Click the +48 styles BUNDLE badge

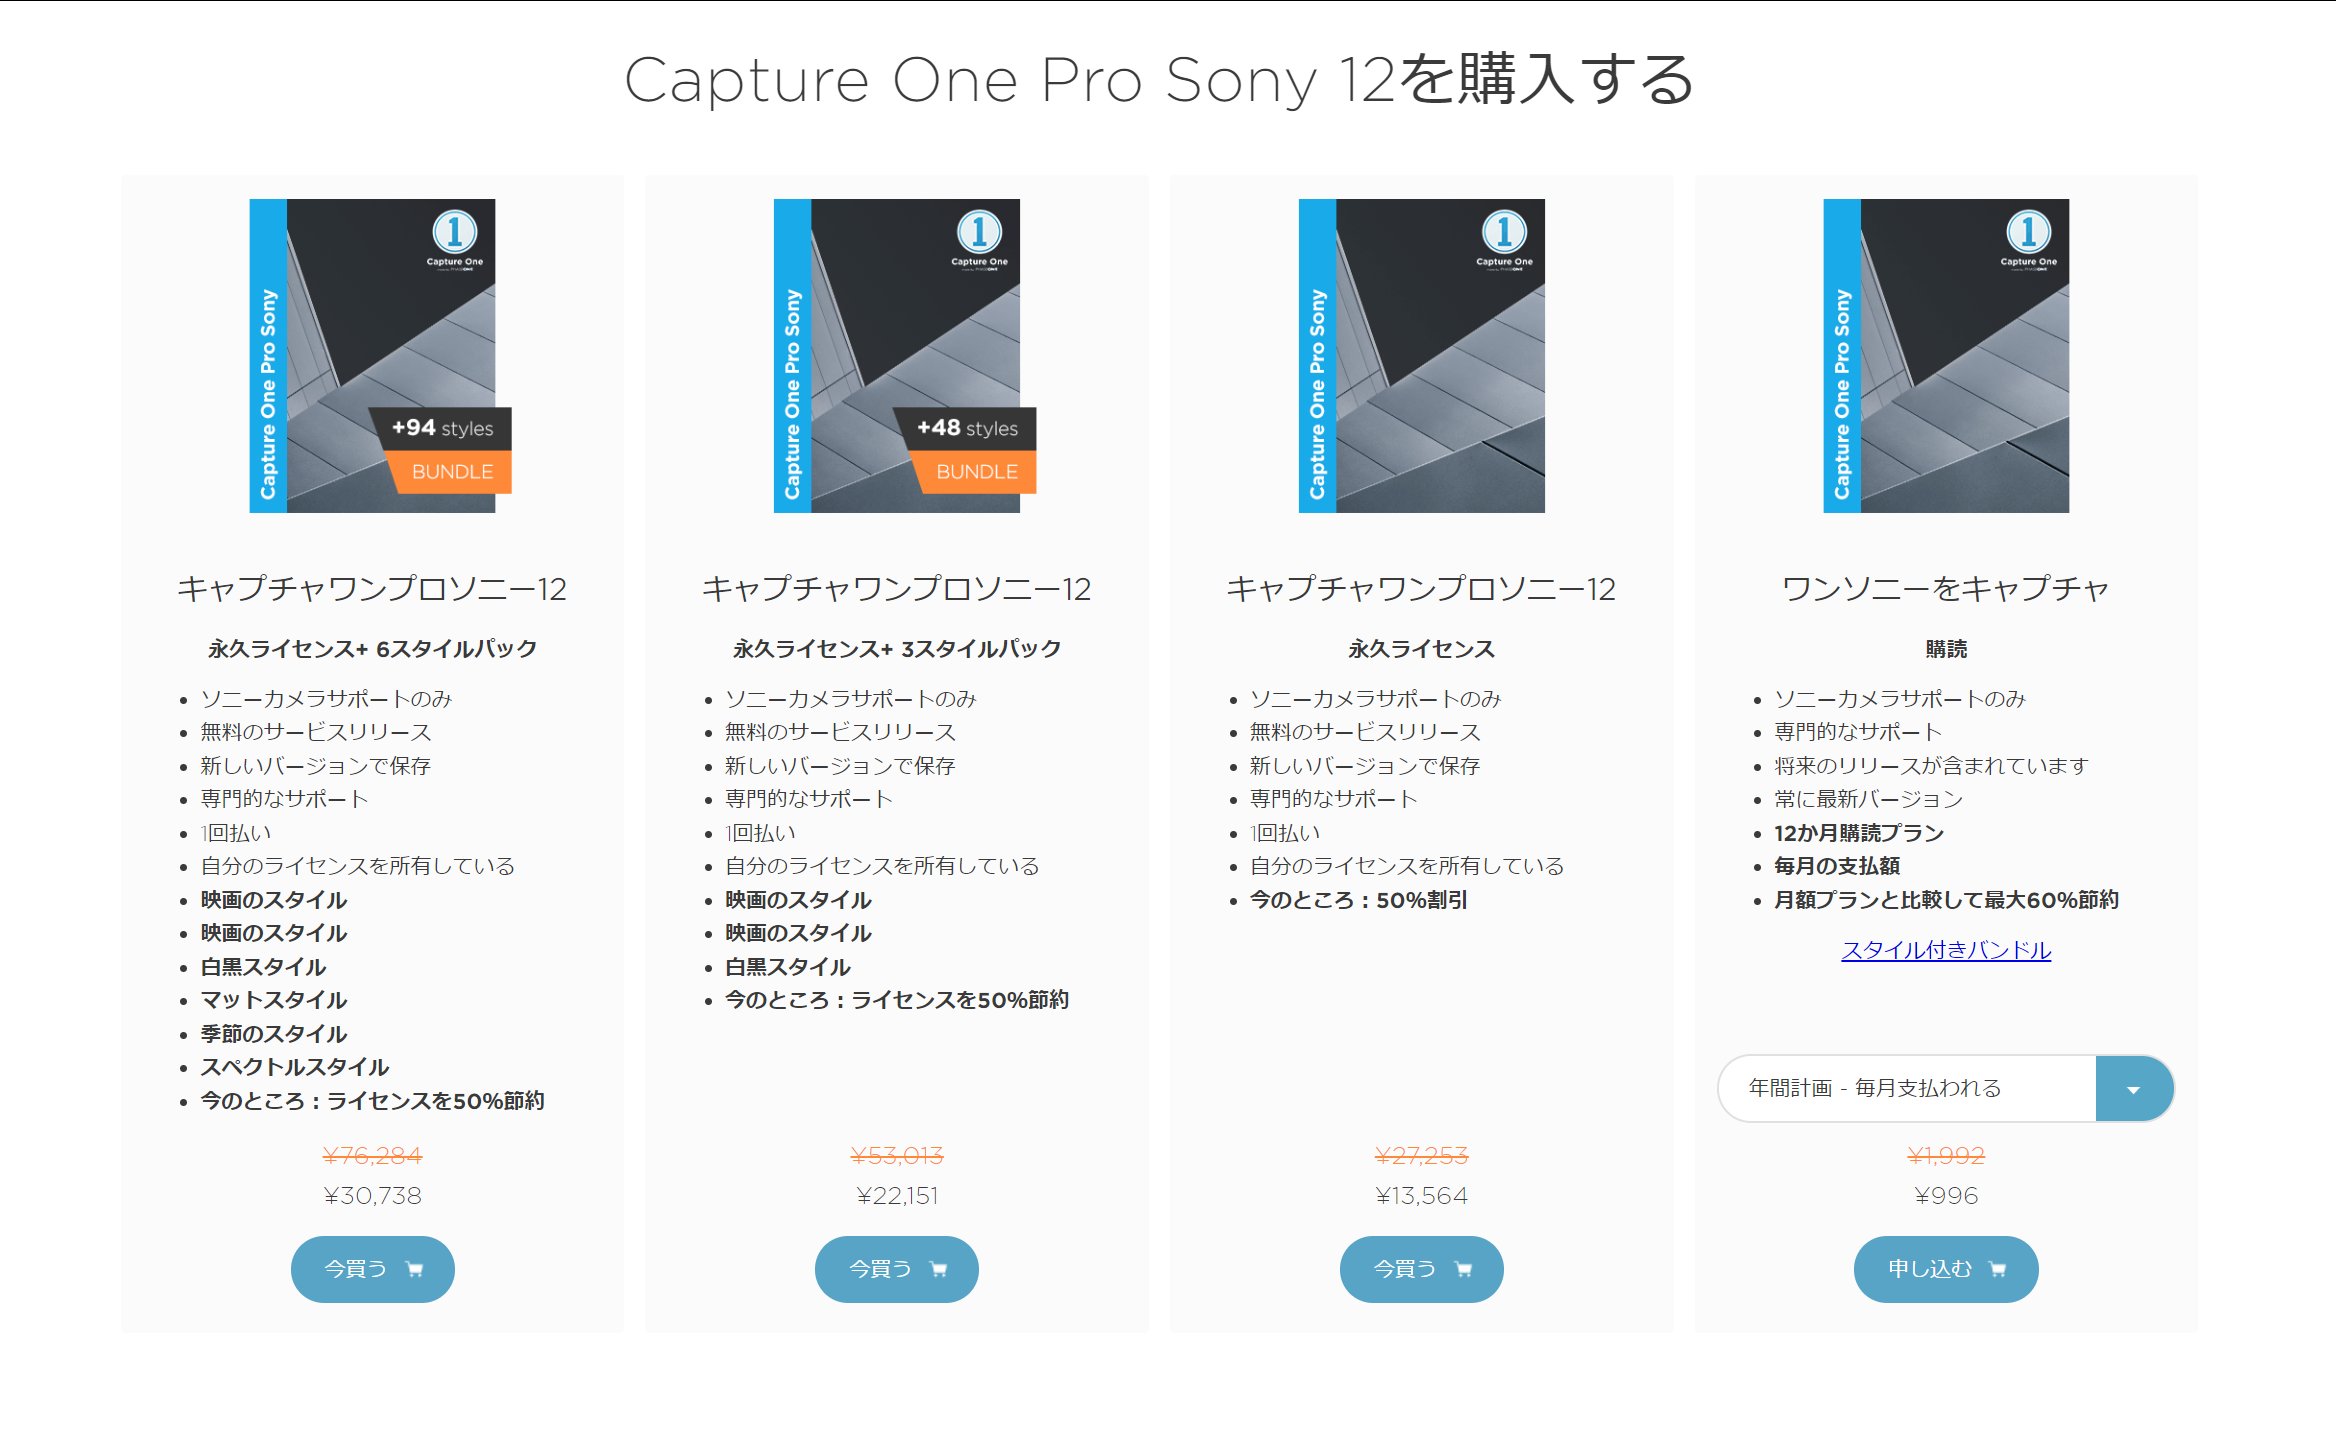(966, 450)
